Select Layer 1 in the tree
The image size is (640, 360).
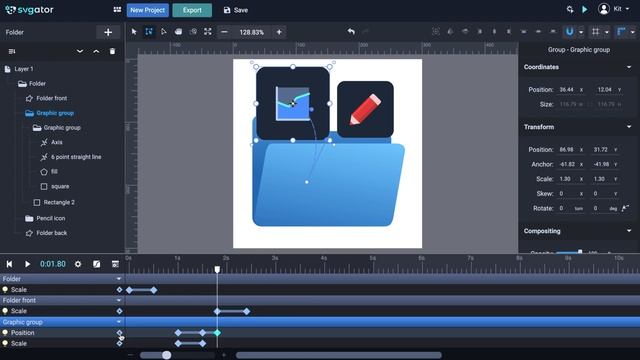click(24, 69)
